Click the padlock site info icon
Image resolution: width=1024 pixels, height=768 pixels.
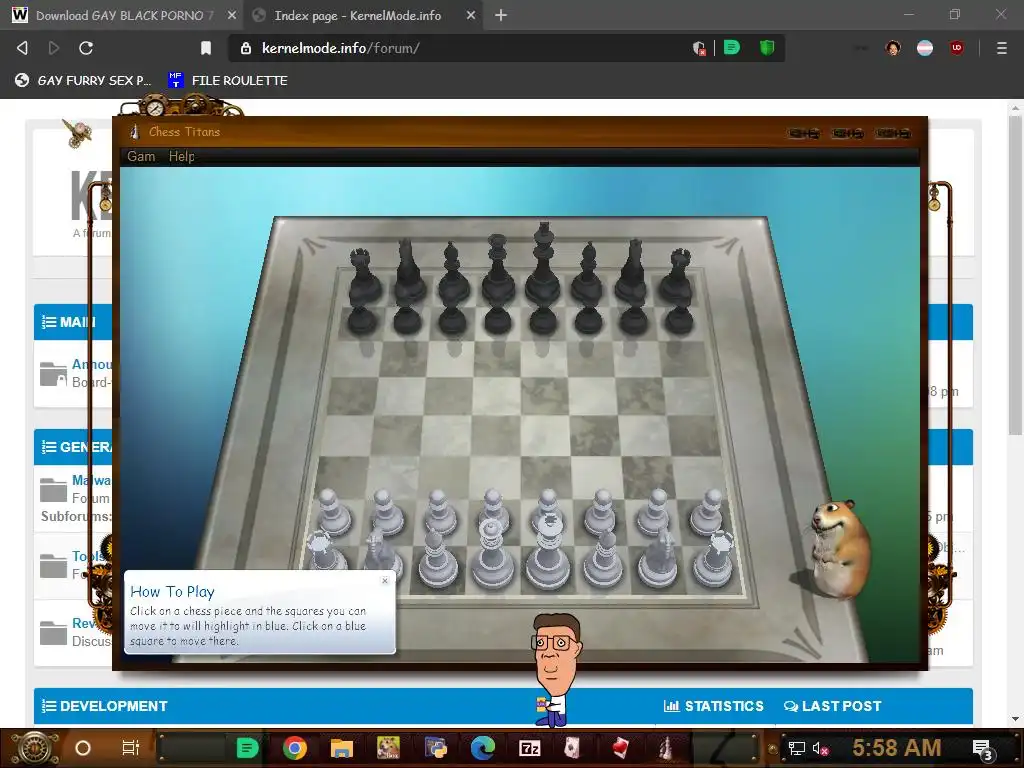point(246,48)
